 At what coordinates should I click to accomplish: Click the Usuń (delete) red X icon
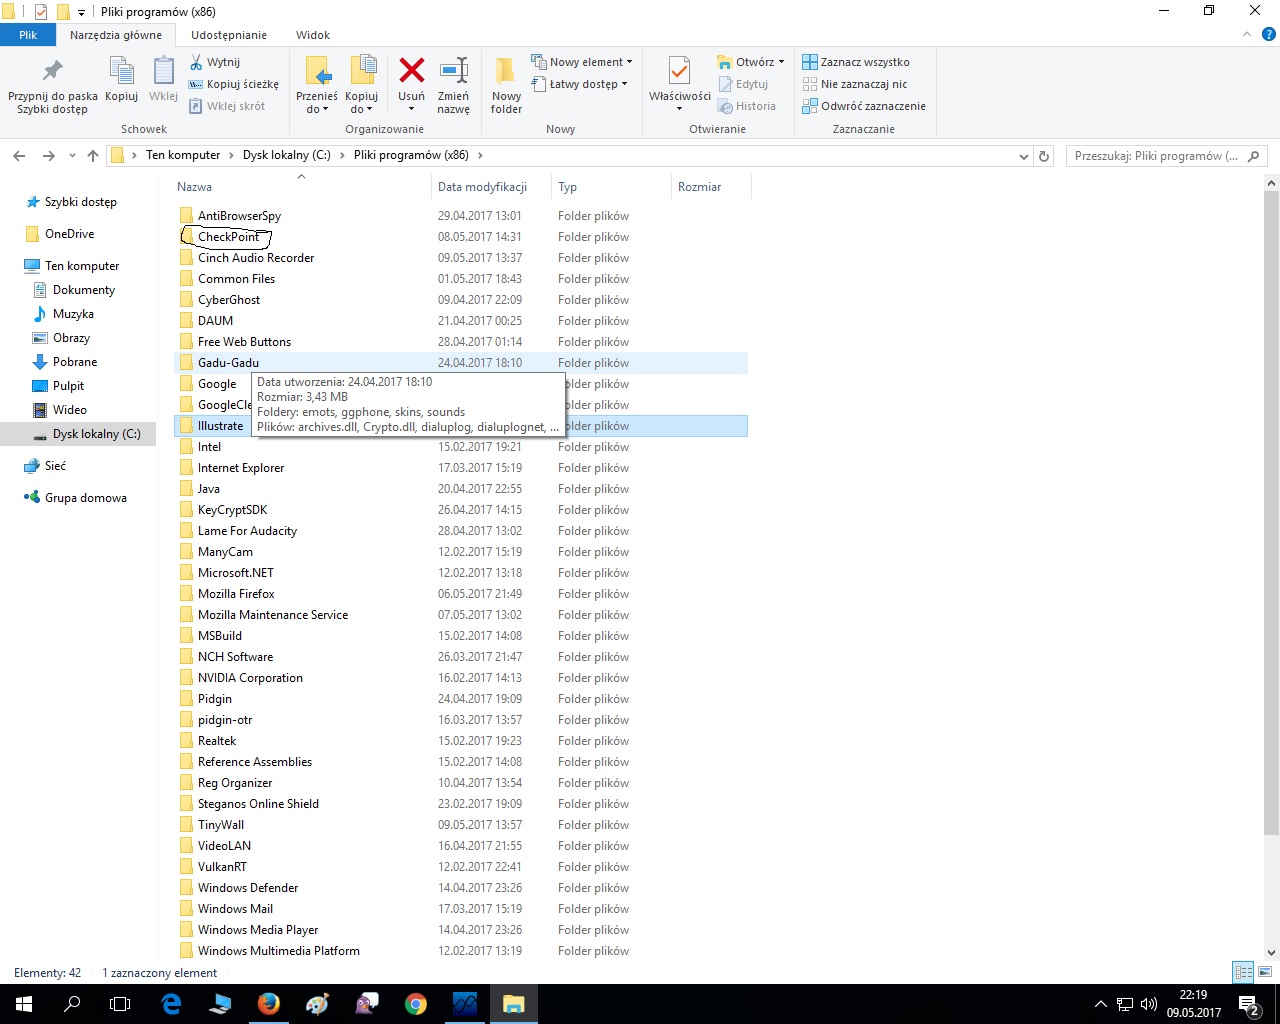point(411,72)
